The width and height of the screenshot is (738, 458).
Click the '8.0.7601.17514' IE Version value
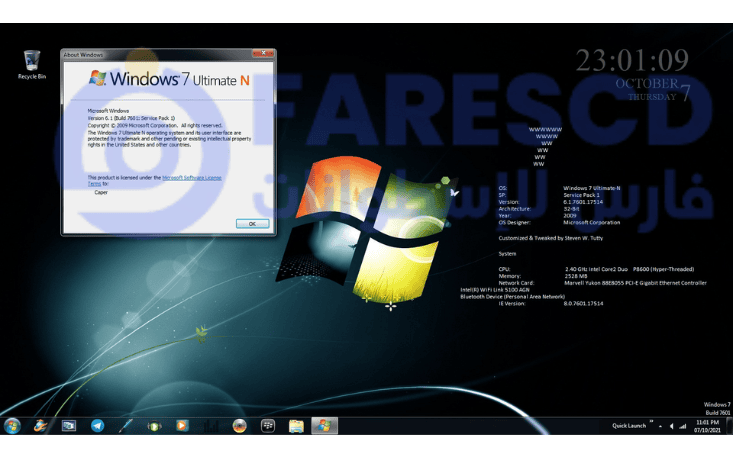[x=583, y=304]
